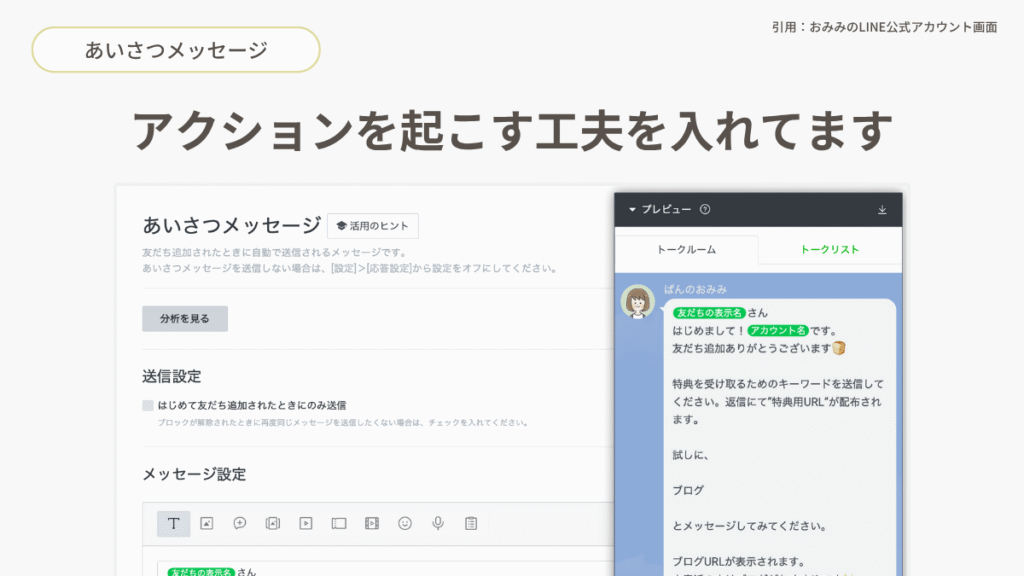Collapse the プレビュー panel with triangle arrow
Viewport: 1024px width, 576px height.
pos(632,210)
